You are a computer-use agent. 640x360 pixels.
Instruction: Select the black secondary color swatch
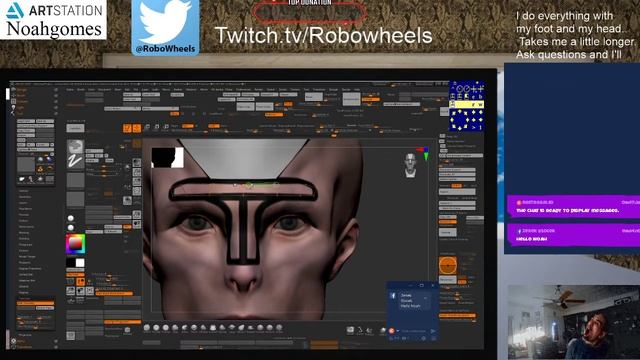[x=71, y=263]
